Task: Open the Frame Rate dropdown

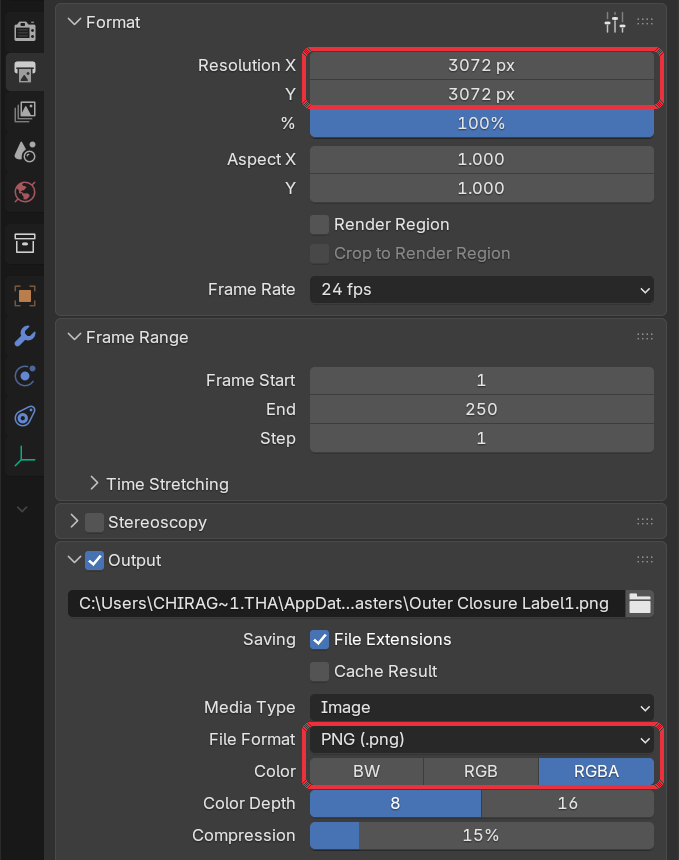Action: (482, 290)
